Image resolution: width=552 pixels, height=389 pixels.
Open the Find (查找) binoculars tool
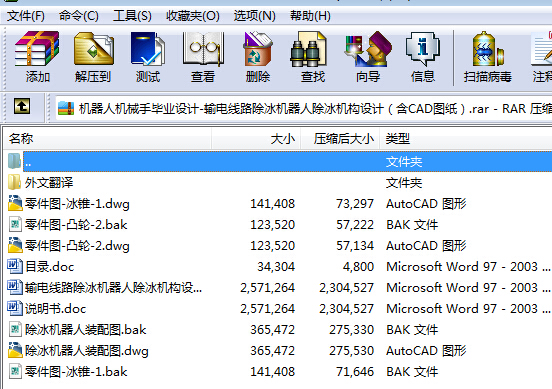(308, 49)
